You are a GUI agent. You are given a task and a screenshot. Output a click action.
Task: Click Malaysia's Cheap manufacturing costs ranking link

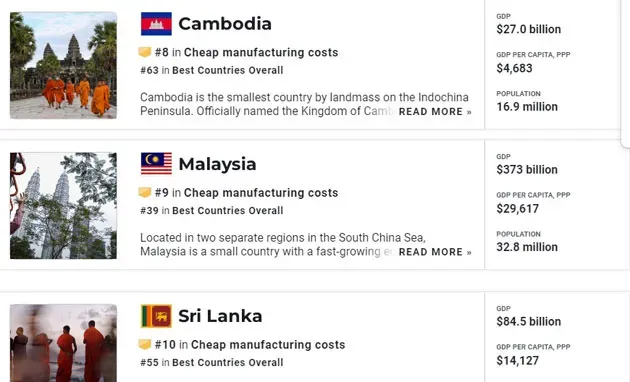261,192
